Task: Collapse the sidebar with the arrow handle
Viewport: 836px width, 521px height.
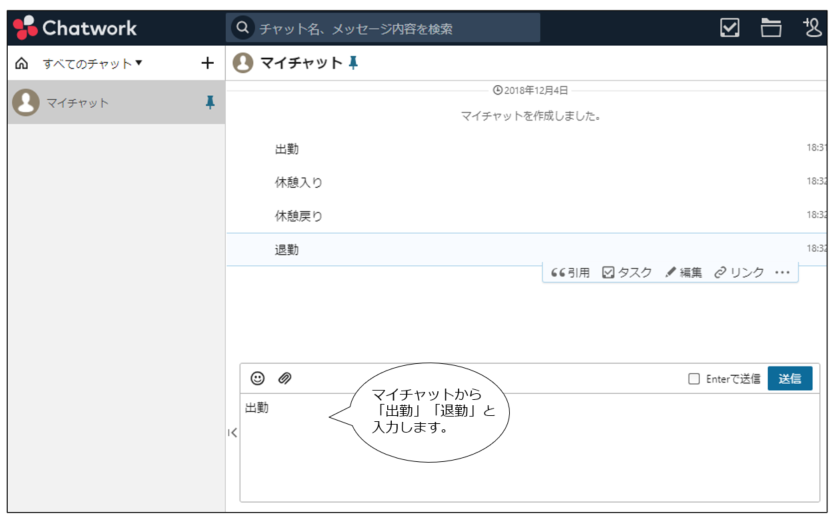Action: coord(232,433)
